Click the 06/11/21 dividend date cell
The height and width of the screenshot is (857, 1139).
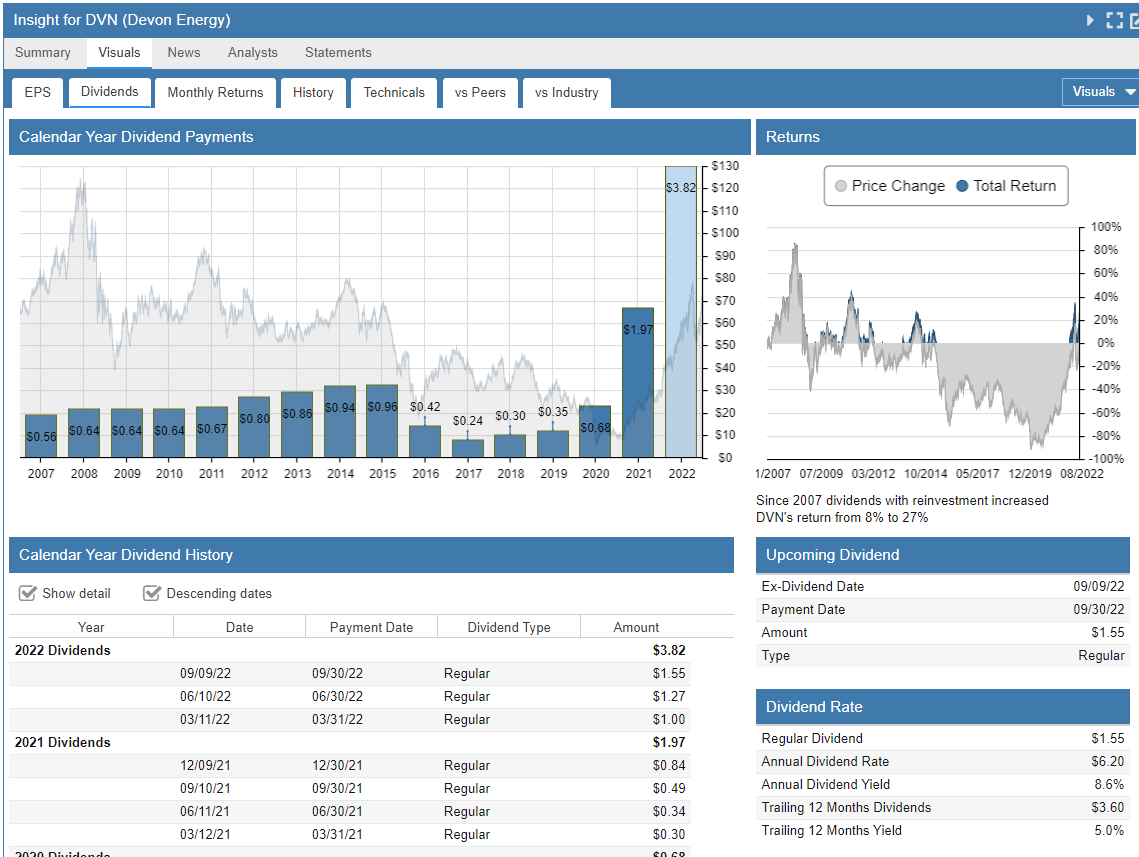pos(206,811)
